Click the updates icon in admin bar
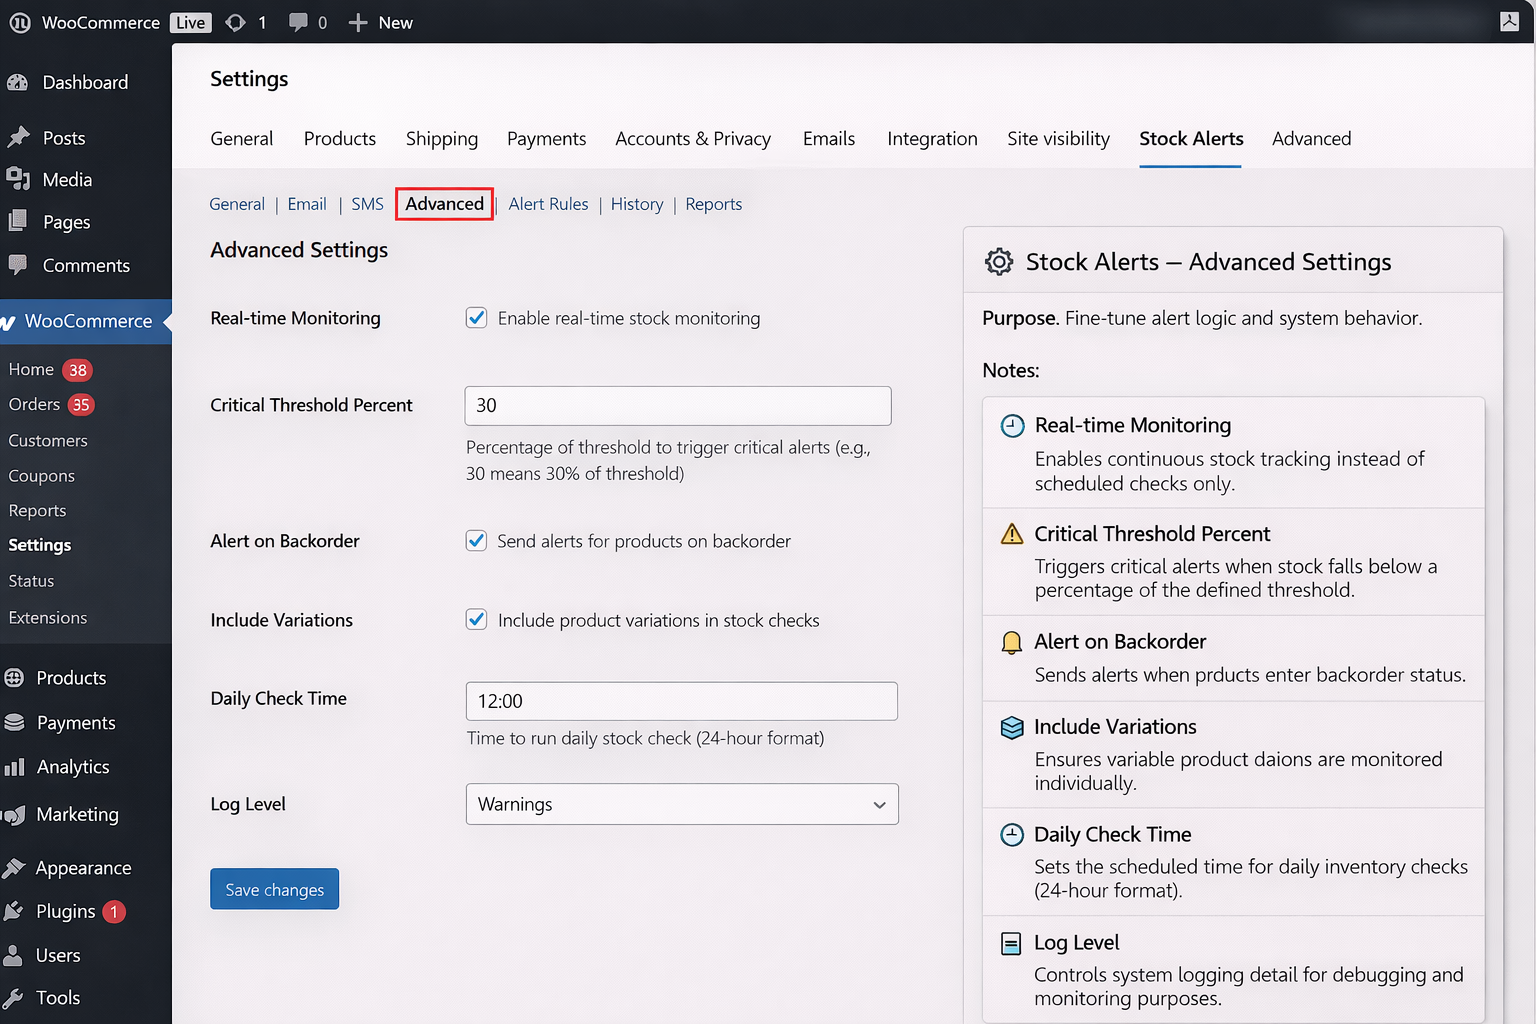Screen dimensions: 1536x1024 pyautogui.click(x=236, y=22)
